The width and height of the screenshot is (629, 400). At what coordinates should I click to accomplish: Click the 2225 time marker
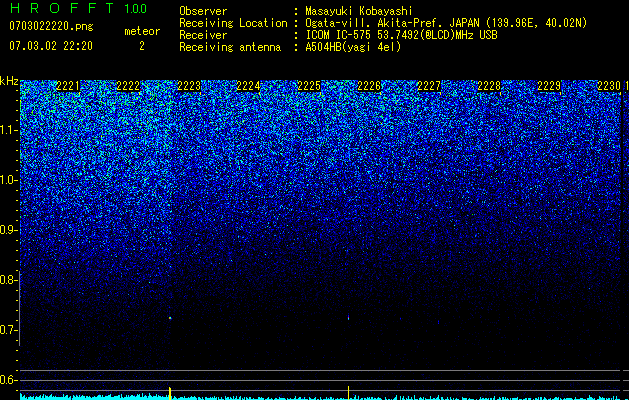[309, 86]
